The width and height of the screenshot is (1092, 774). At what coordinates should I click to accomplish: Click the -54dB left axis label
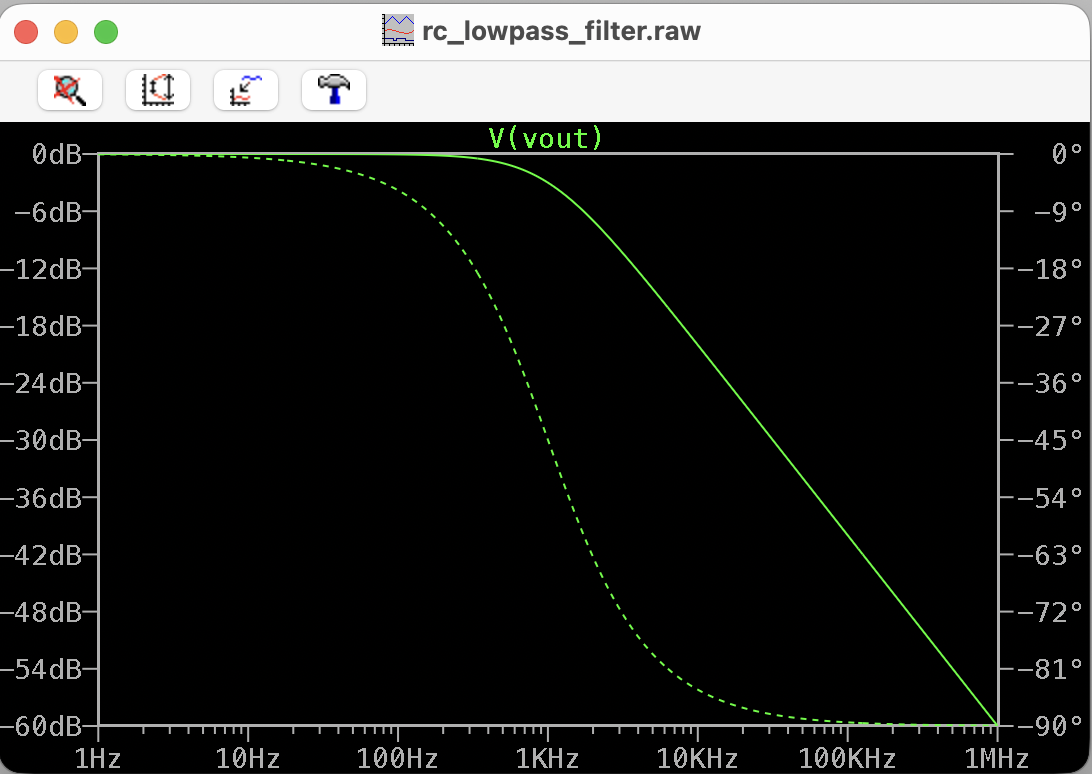(x=41, y=669)
